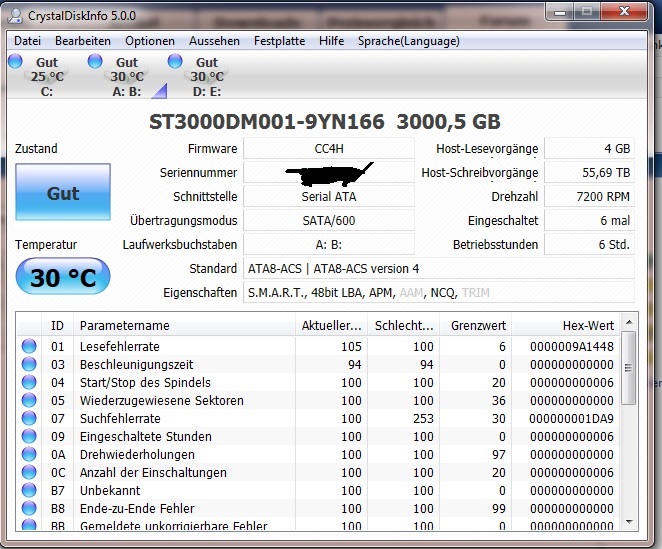The image size is (662, 549).
Task: Select the Suchfehlerrate parameter name
Action: 120,419
